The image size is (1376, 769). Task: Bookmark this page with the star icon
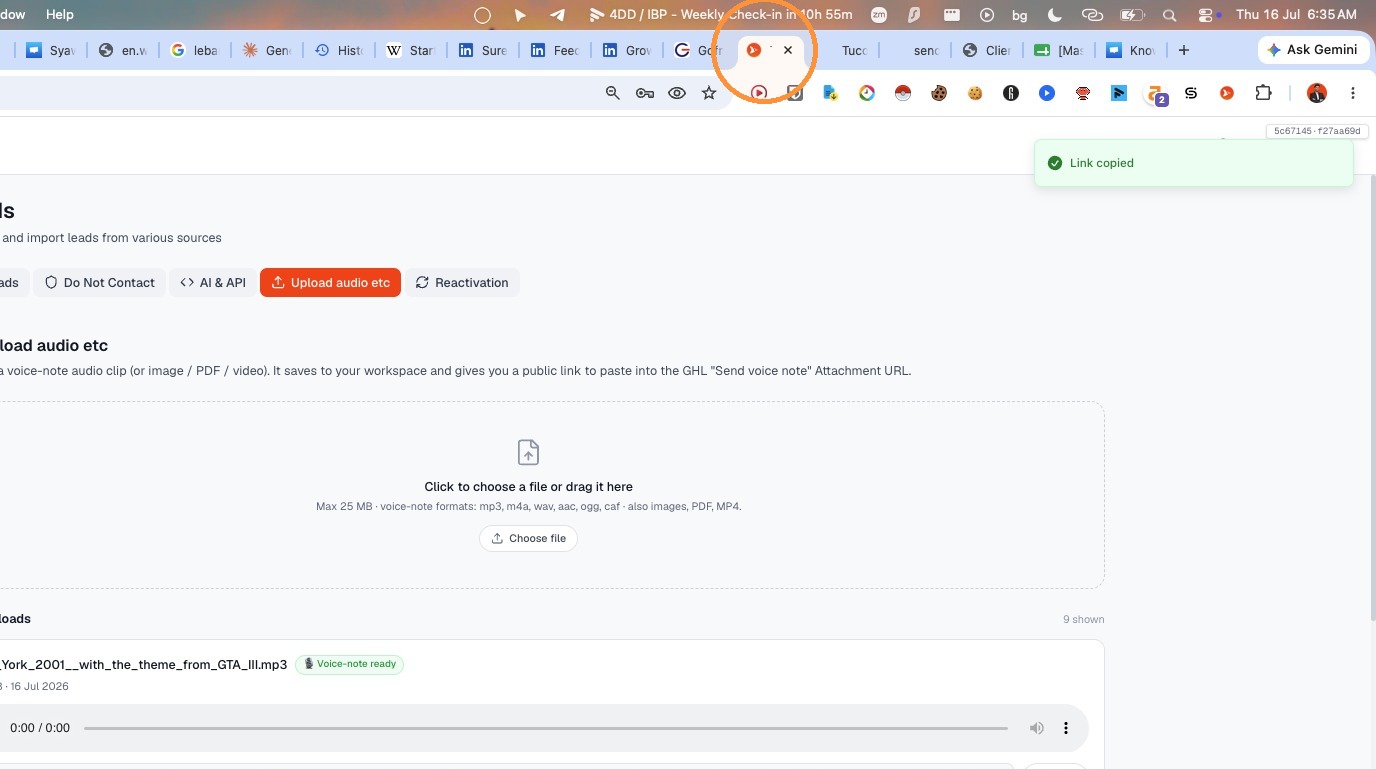709,93
